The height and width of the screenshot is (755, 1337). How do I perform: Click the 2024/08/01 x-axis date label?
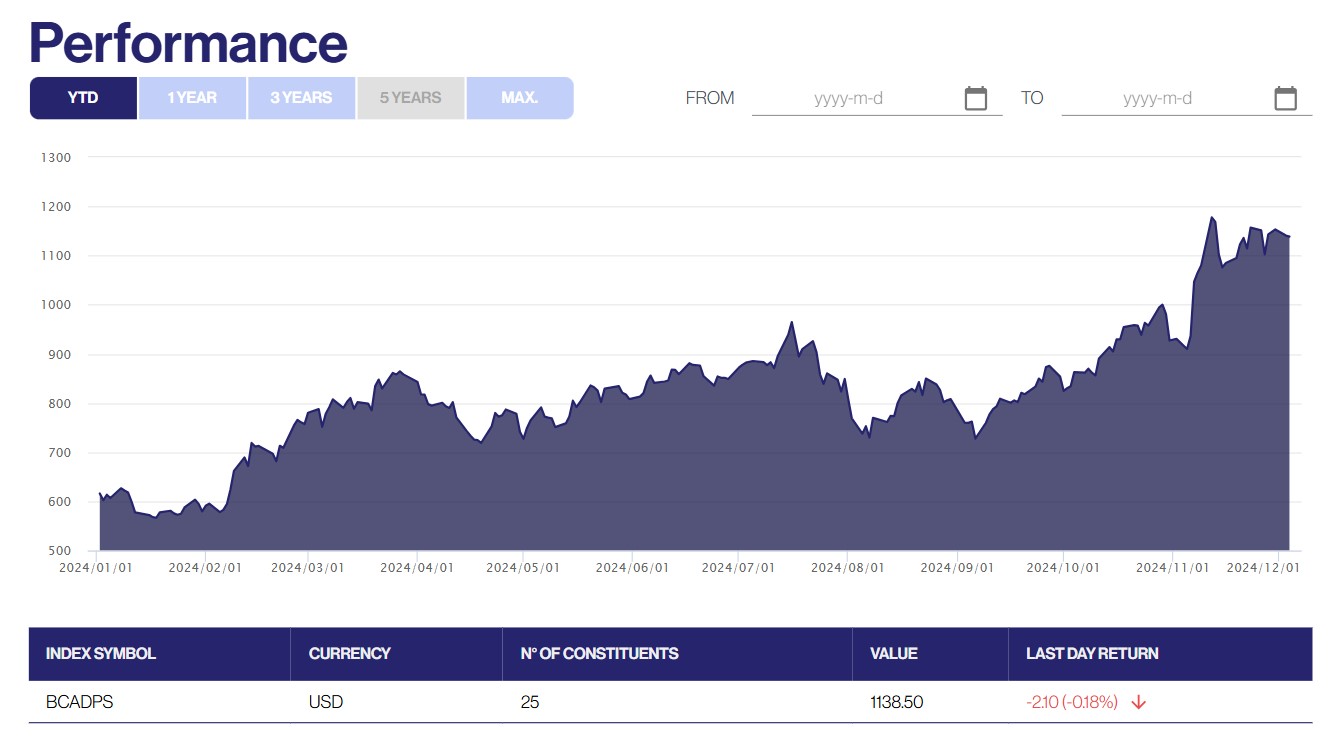847,568
